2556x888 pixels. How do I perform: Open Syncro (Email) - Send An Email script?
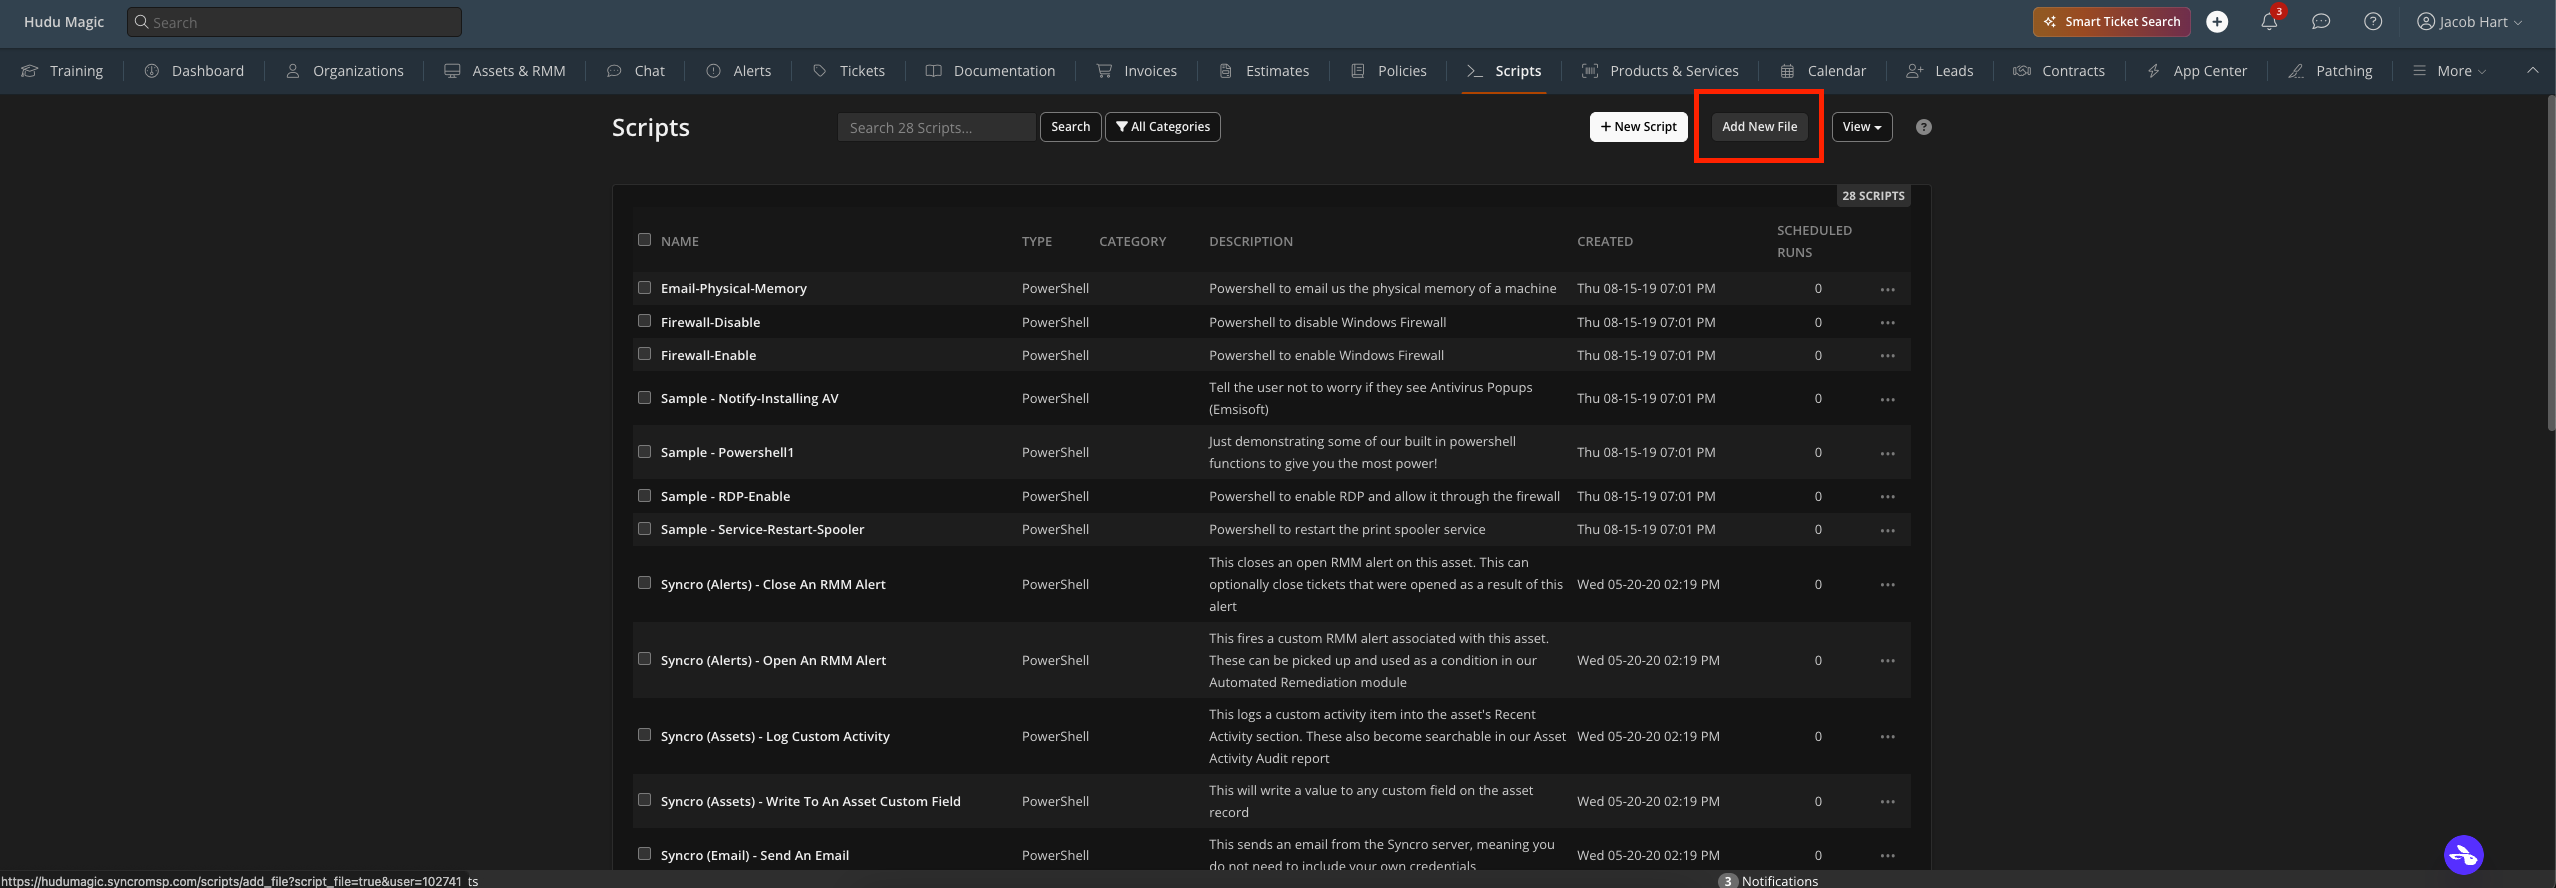pos(754,856)
